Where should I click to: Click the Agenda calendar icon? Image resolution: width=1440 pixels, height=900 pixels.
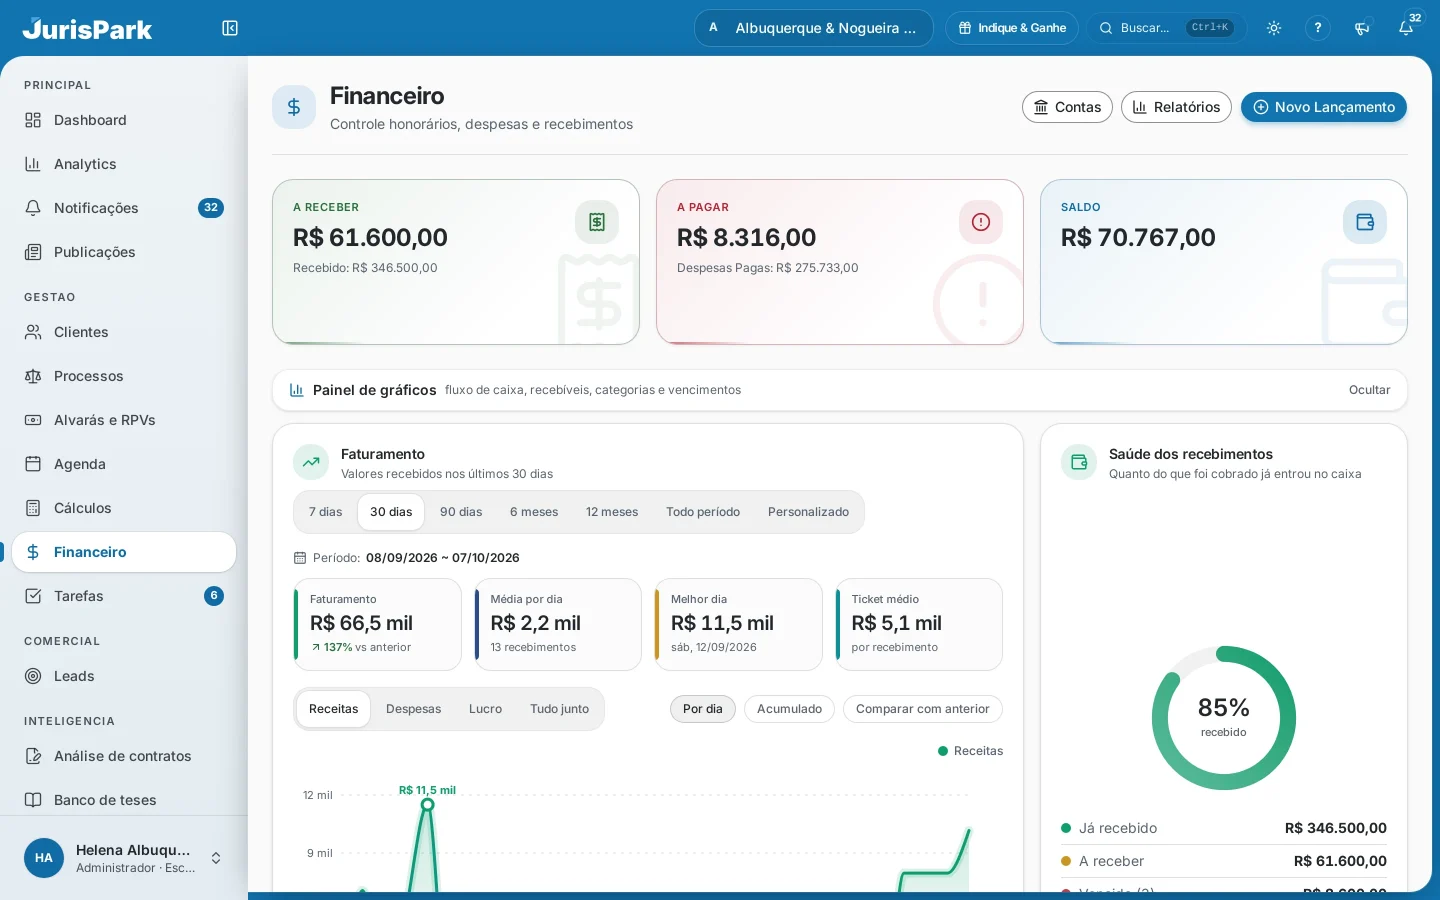tap(33, 464)
